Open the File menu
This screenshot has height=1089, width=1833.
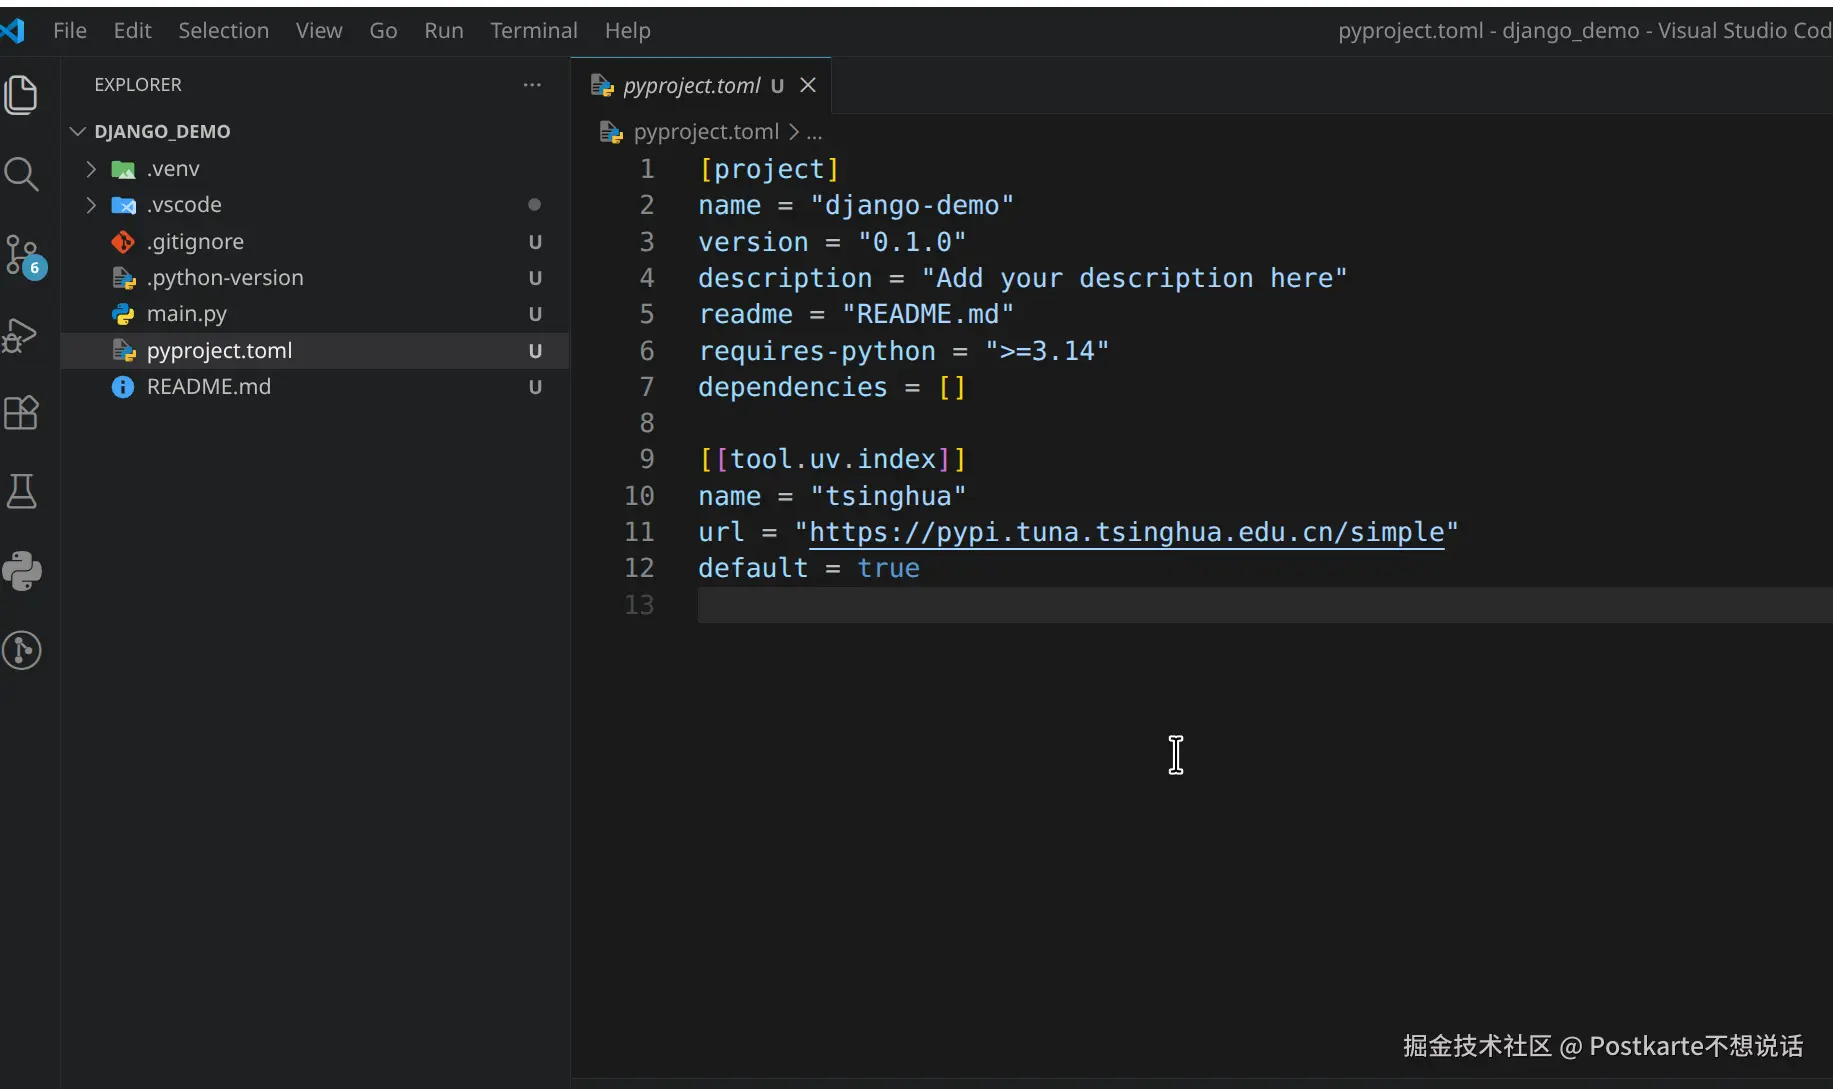70,31
